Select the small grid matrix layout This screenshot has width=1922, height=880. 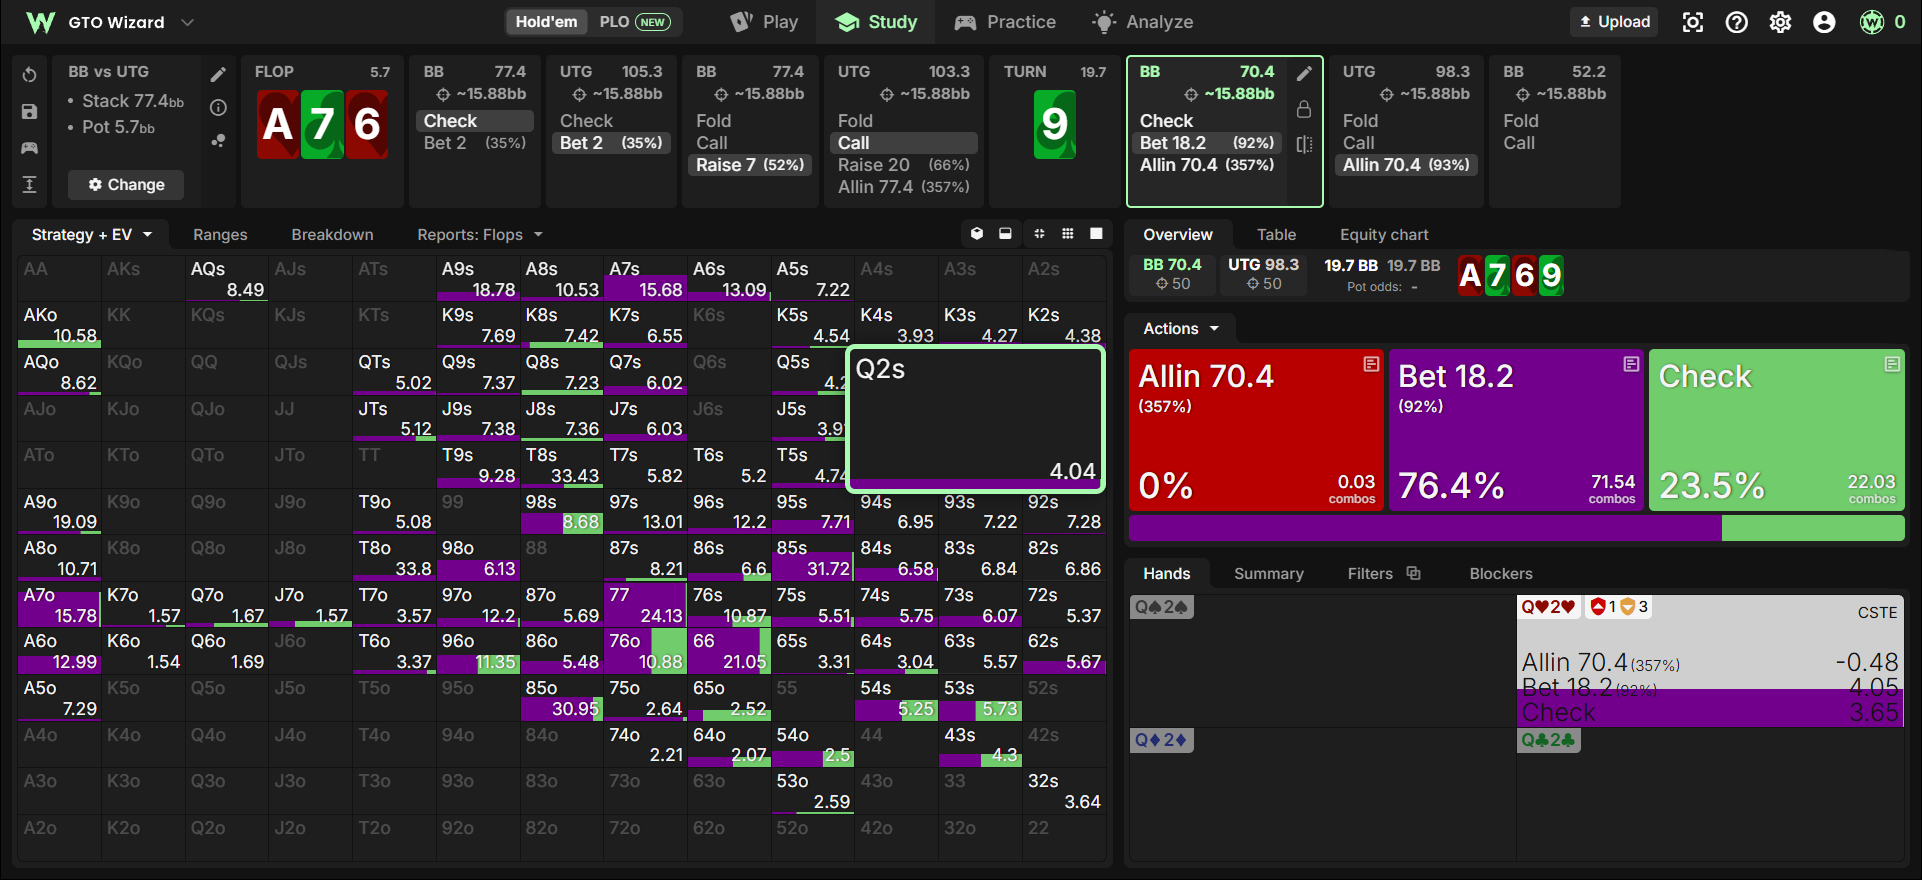click(x=1039, y=233)
